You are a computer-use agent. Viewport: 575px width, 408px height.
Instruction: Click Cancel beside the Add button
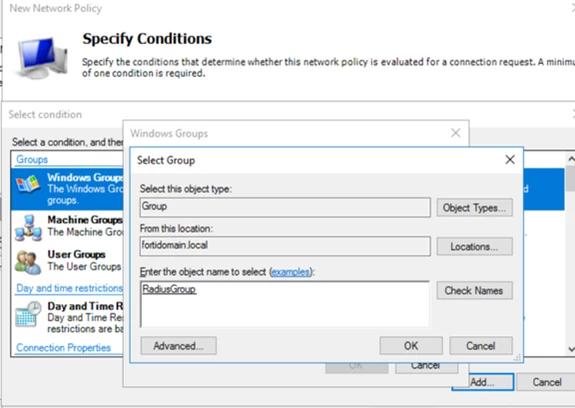pos(546,382)
